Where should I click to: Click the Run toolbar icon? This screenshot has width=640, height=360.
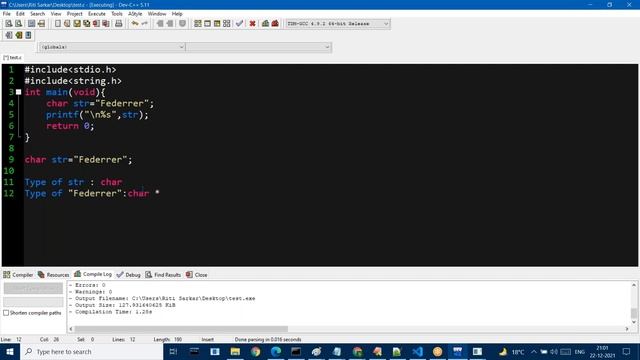[x=207, y=24]
